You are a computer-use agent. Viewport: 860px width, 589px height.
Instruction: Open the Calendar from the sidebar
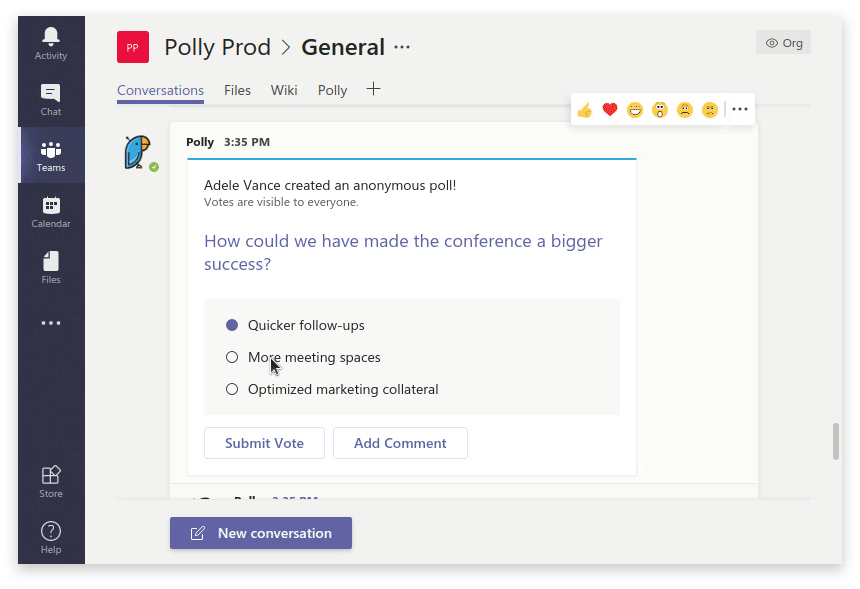click(51, 210)
